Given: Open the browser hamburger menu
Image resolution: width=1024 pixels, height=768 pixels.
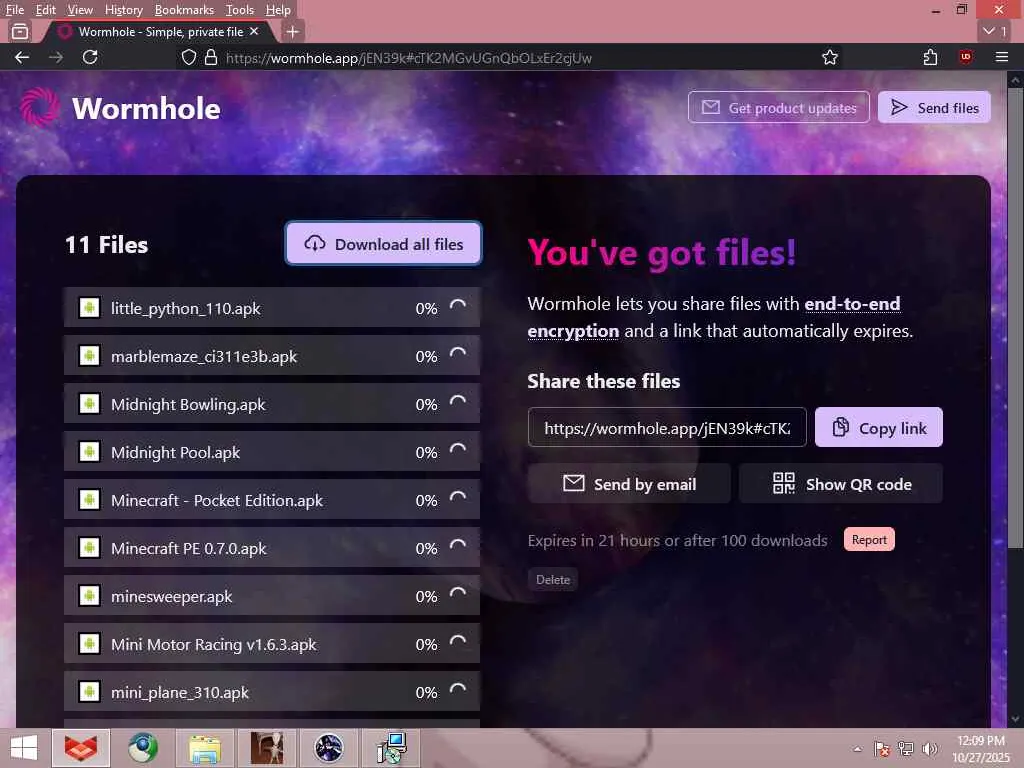Looking at the screenshot, I should (1002, 57).
